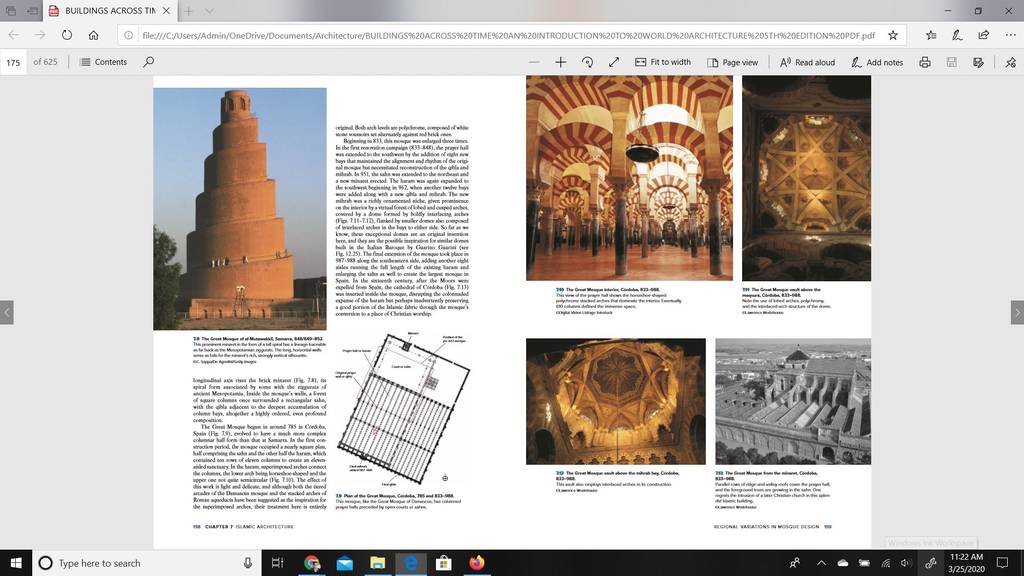
Task: Click Add notes
Action: [x=876, y=62]
